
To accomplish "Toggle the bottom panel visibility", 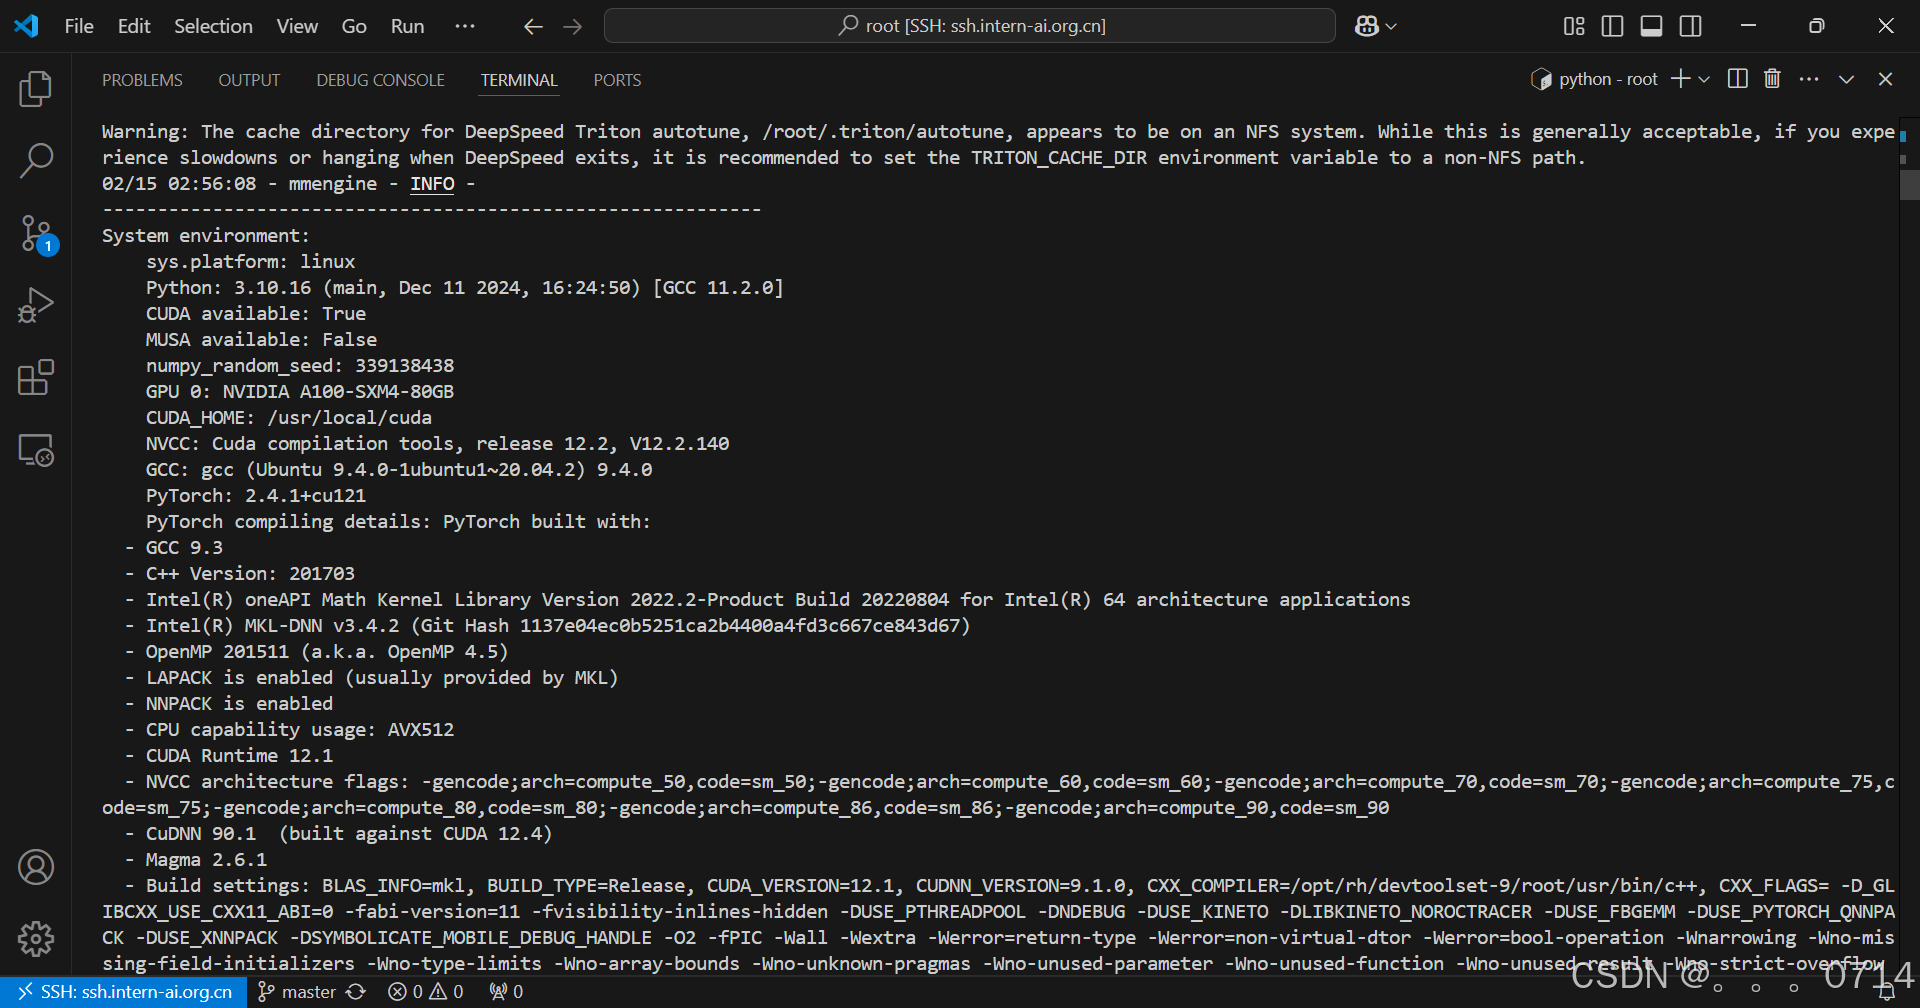I will (x=1652, y=26).
